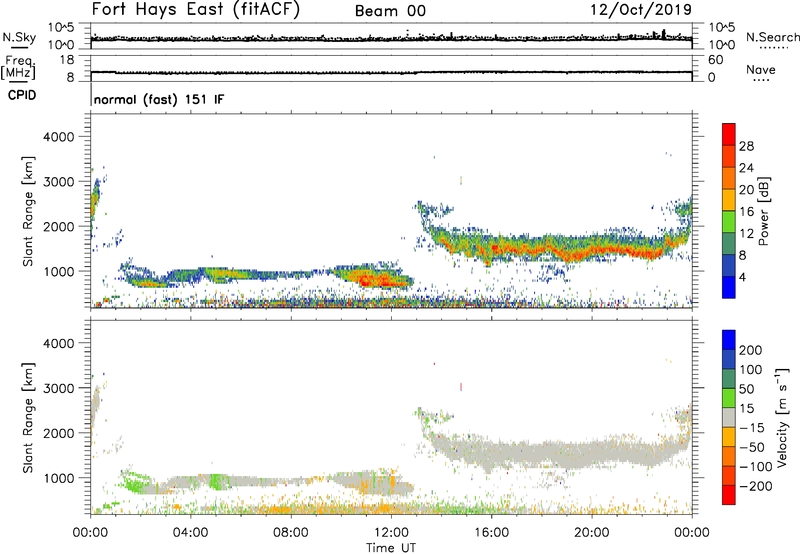
Task: Click the '1000' tick of the velocity panel
Action: pos(59,478)
